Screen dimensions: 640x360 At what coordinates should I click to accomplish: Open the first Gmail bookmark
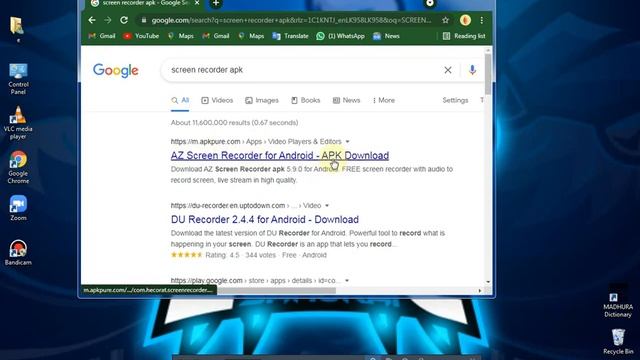click(x=102, y=36)
